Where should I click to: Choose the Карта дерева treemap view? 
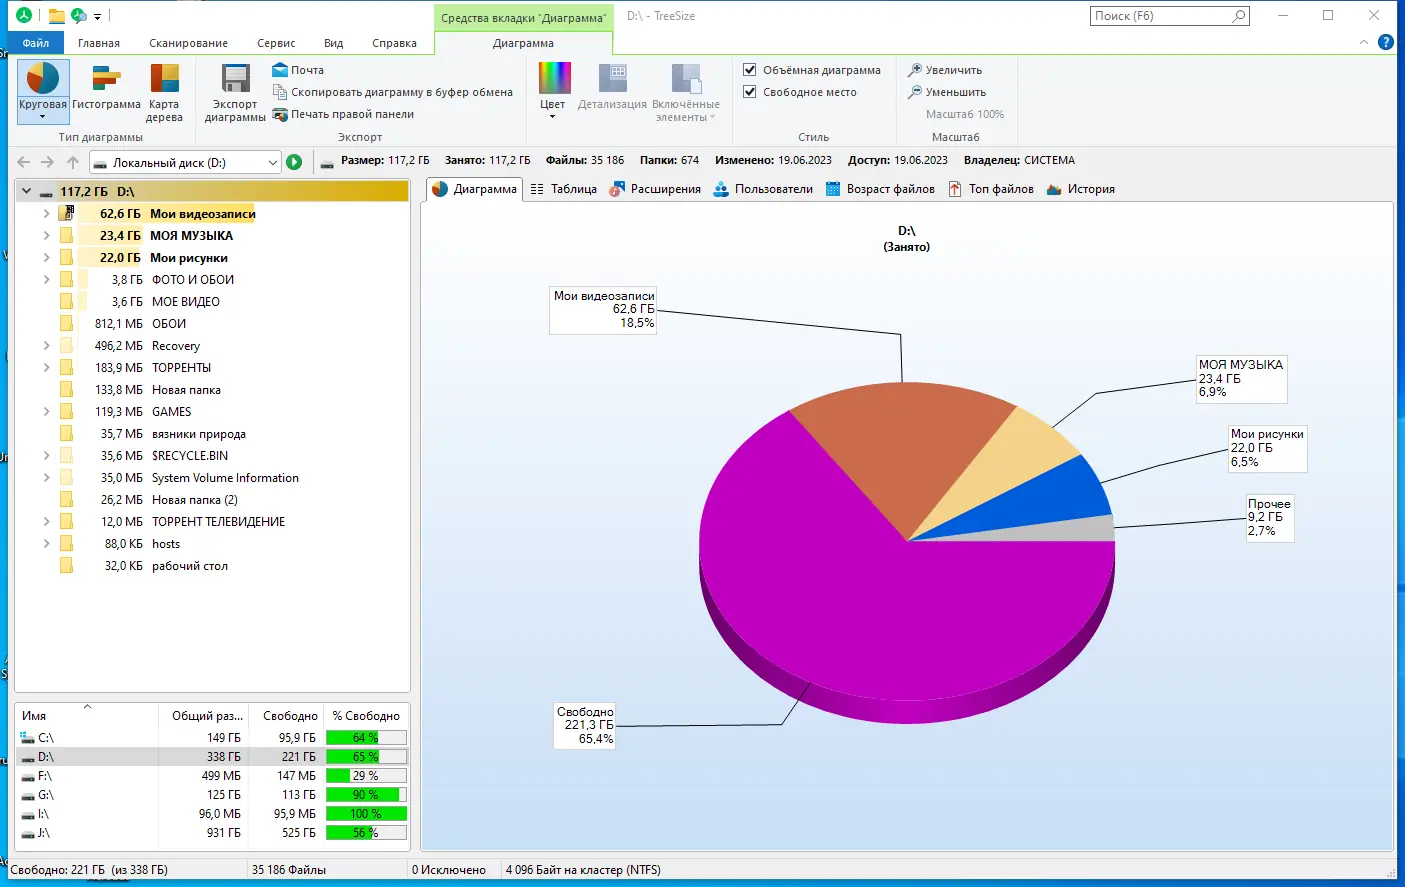point(164,91)
